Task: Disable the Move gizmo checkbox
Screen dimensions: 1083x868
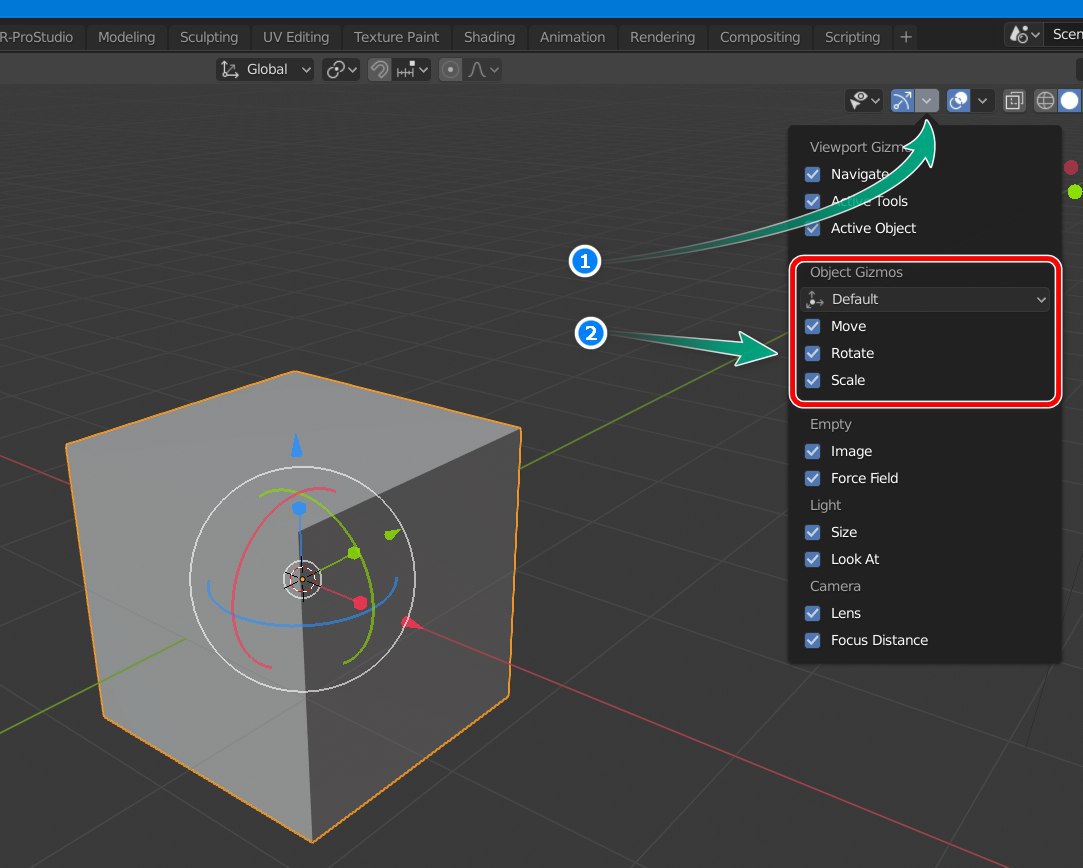Action: [x=812, y=326]
